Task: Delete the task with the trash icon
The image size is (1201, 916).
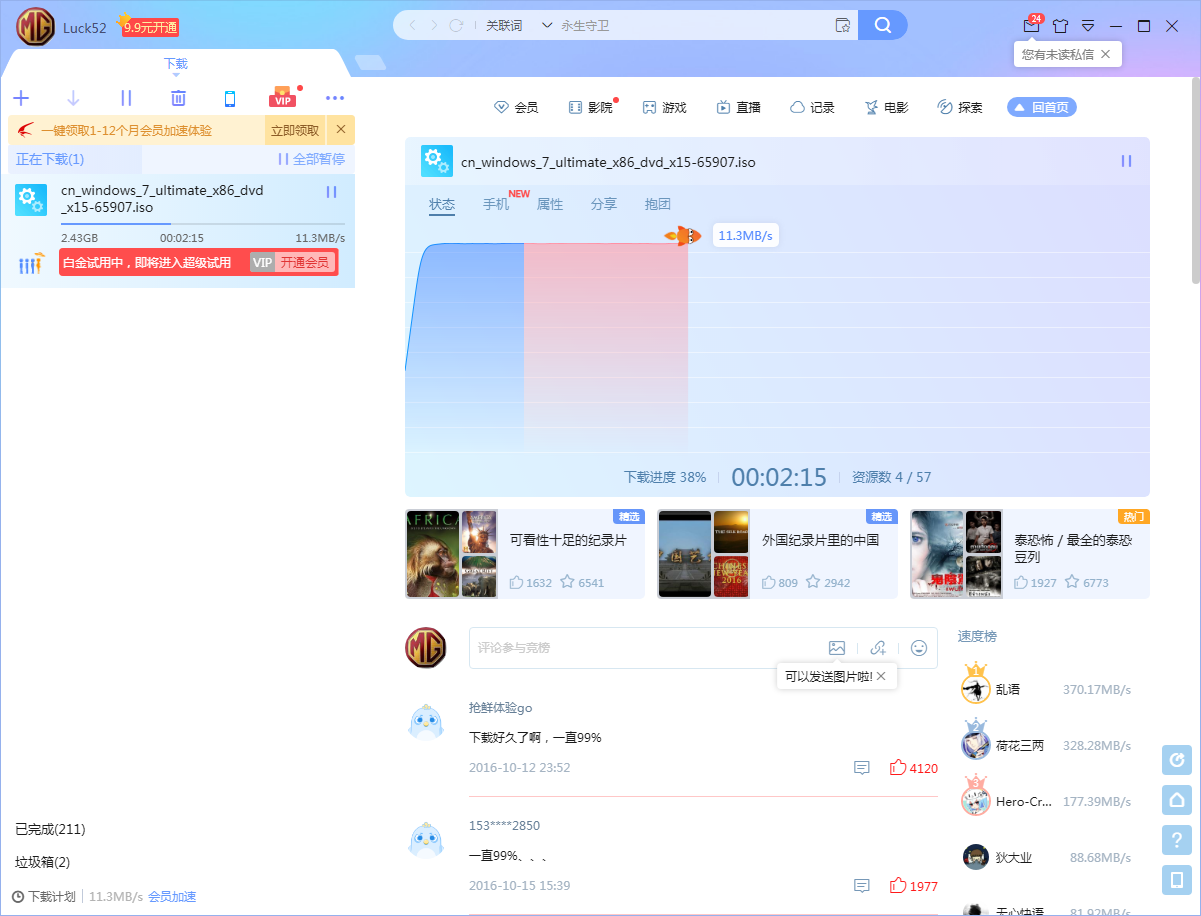Action: point(178,98)
